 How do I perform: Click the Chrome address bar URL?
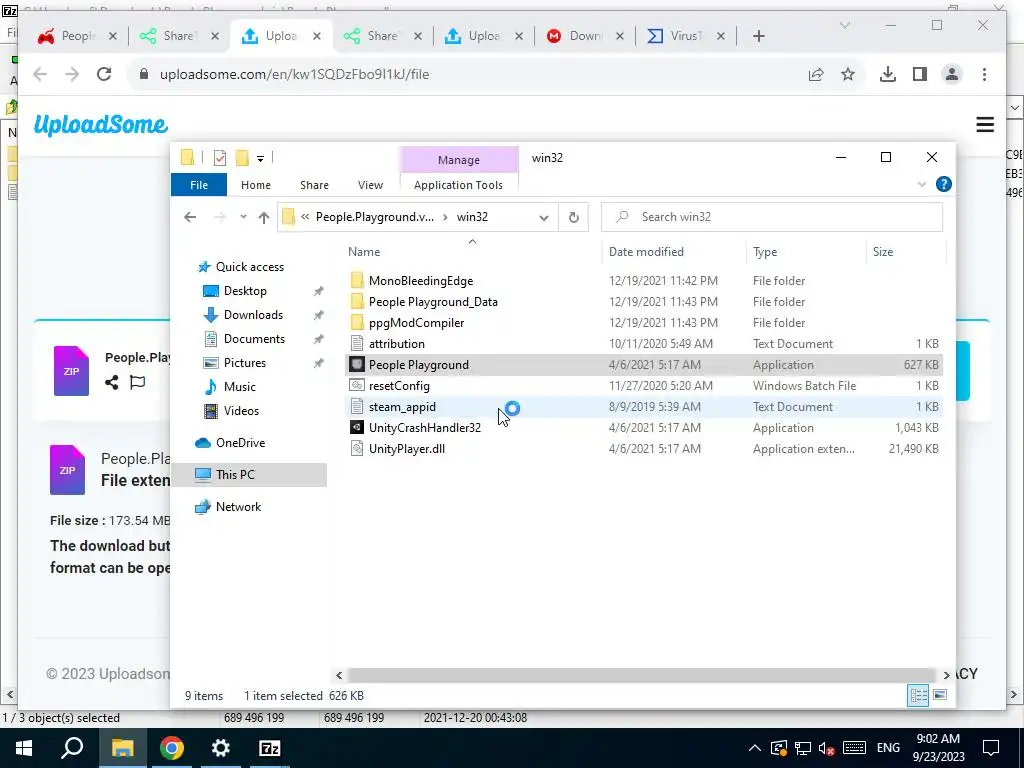pyautogui.click(x=295, y=74)
